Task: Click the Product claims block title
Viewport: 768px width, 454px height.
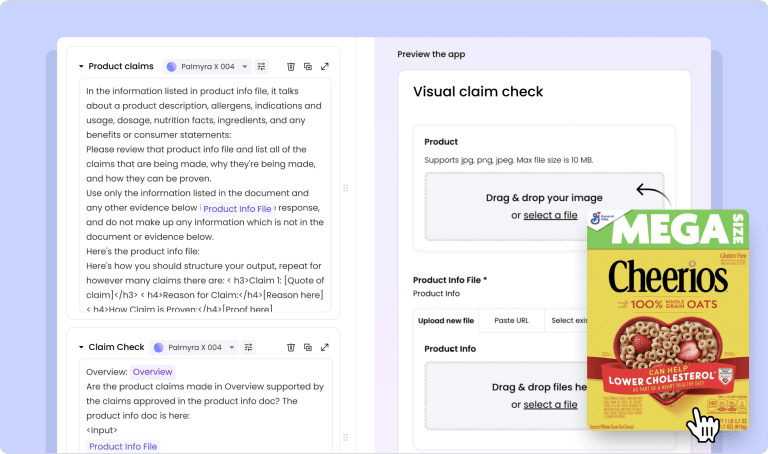Action: 120,66
